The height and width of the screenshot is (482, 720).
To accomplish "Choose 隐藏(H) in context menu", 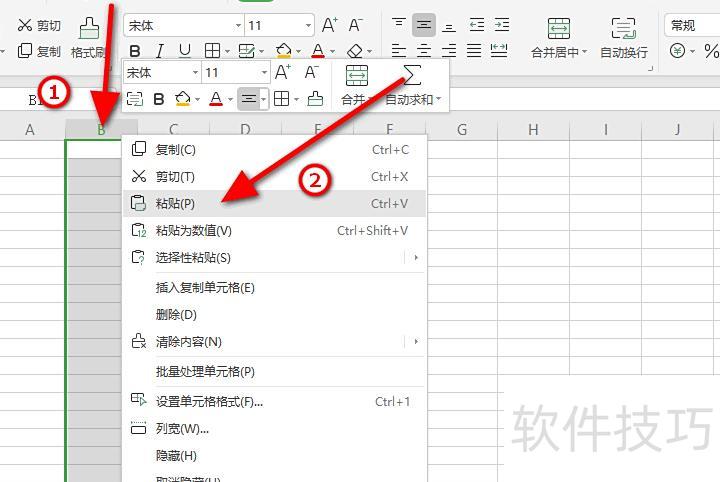I will (275, 456).
